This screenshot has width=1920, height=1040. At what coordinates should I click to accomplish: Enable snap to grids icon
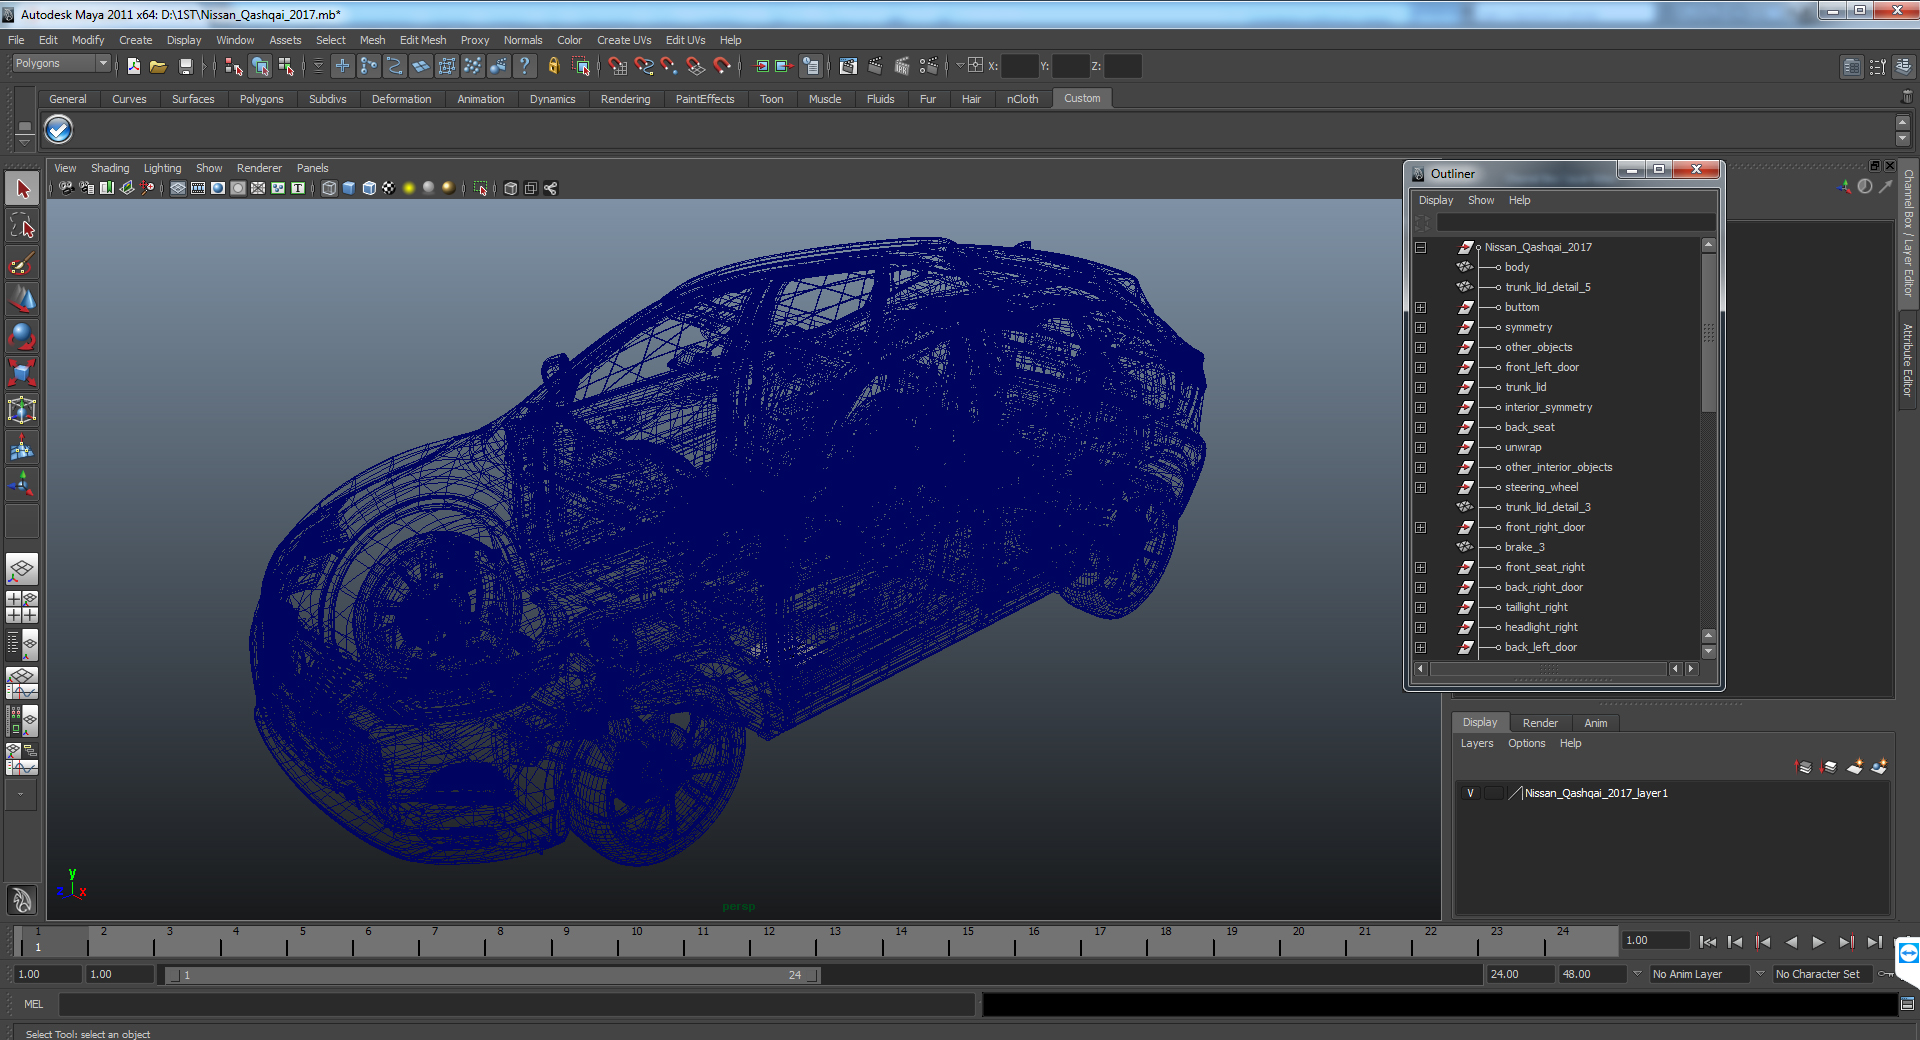click(617, 66)
